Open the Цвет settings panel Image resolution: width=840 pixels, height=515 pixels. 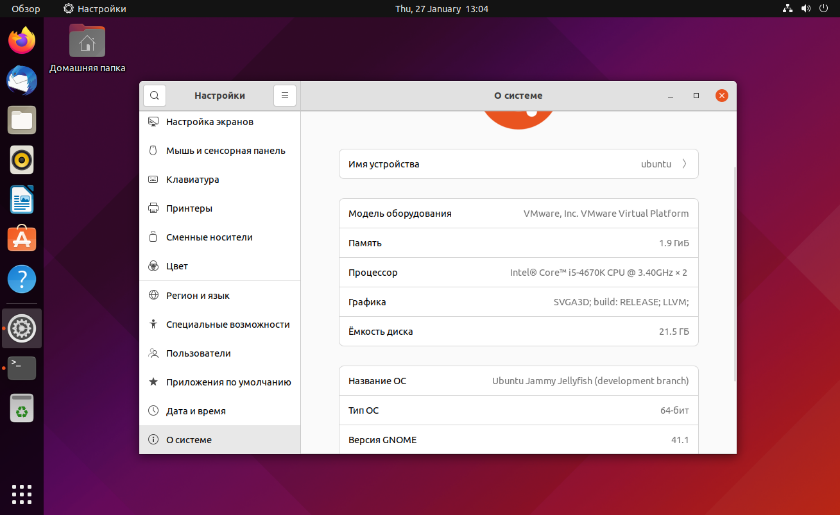coord(220,266)
